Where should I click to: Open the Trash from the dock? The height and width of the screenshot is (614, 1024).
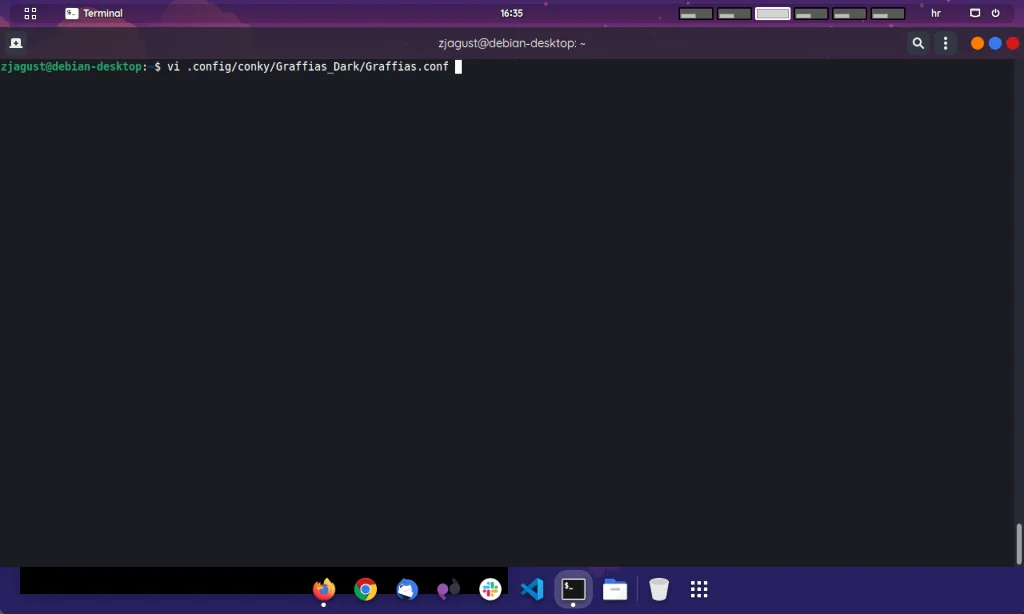tap(658, 589)
